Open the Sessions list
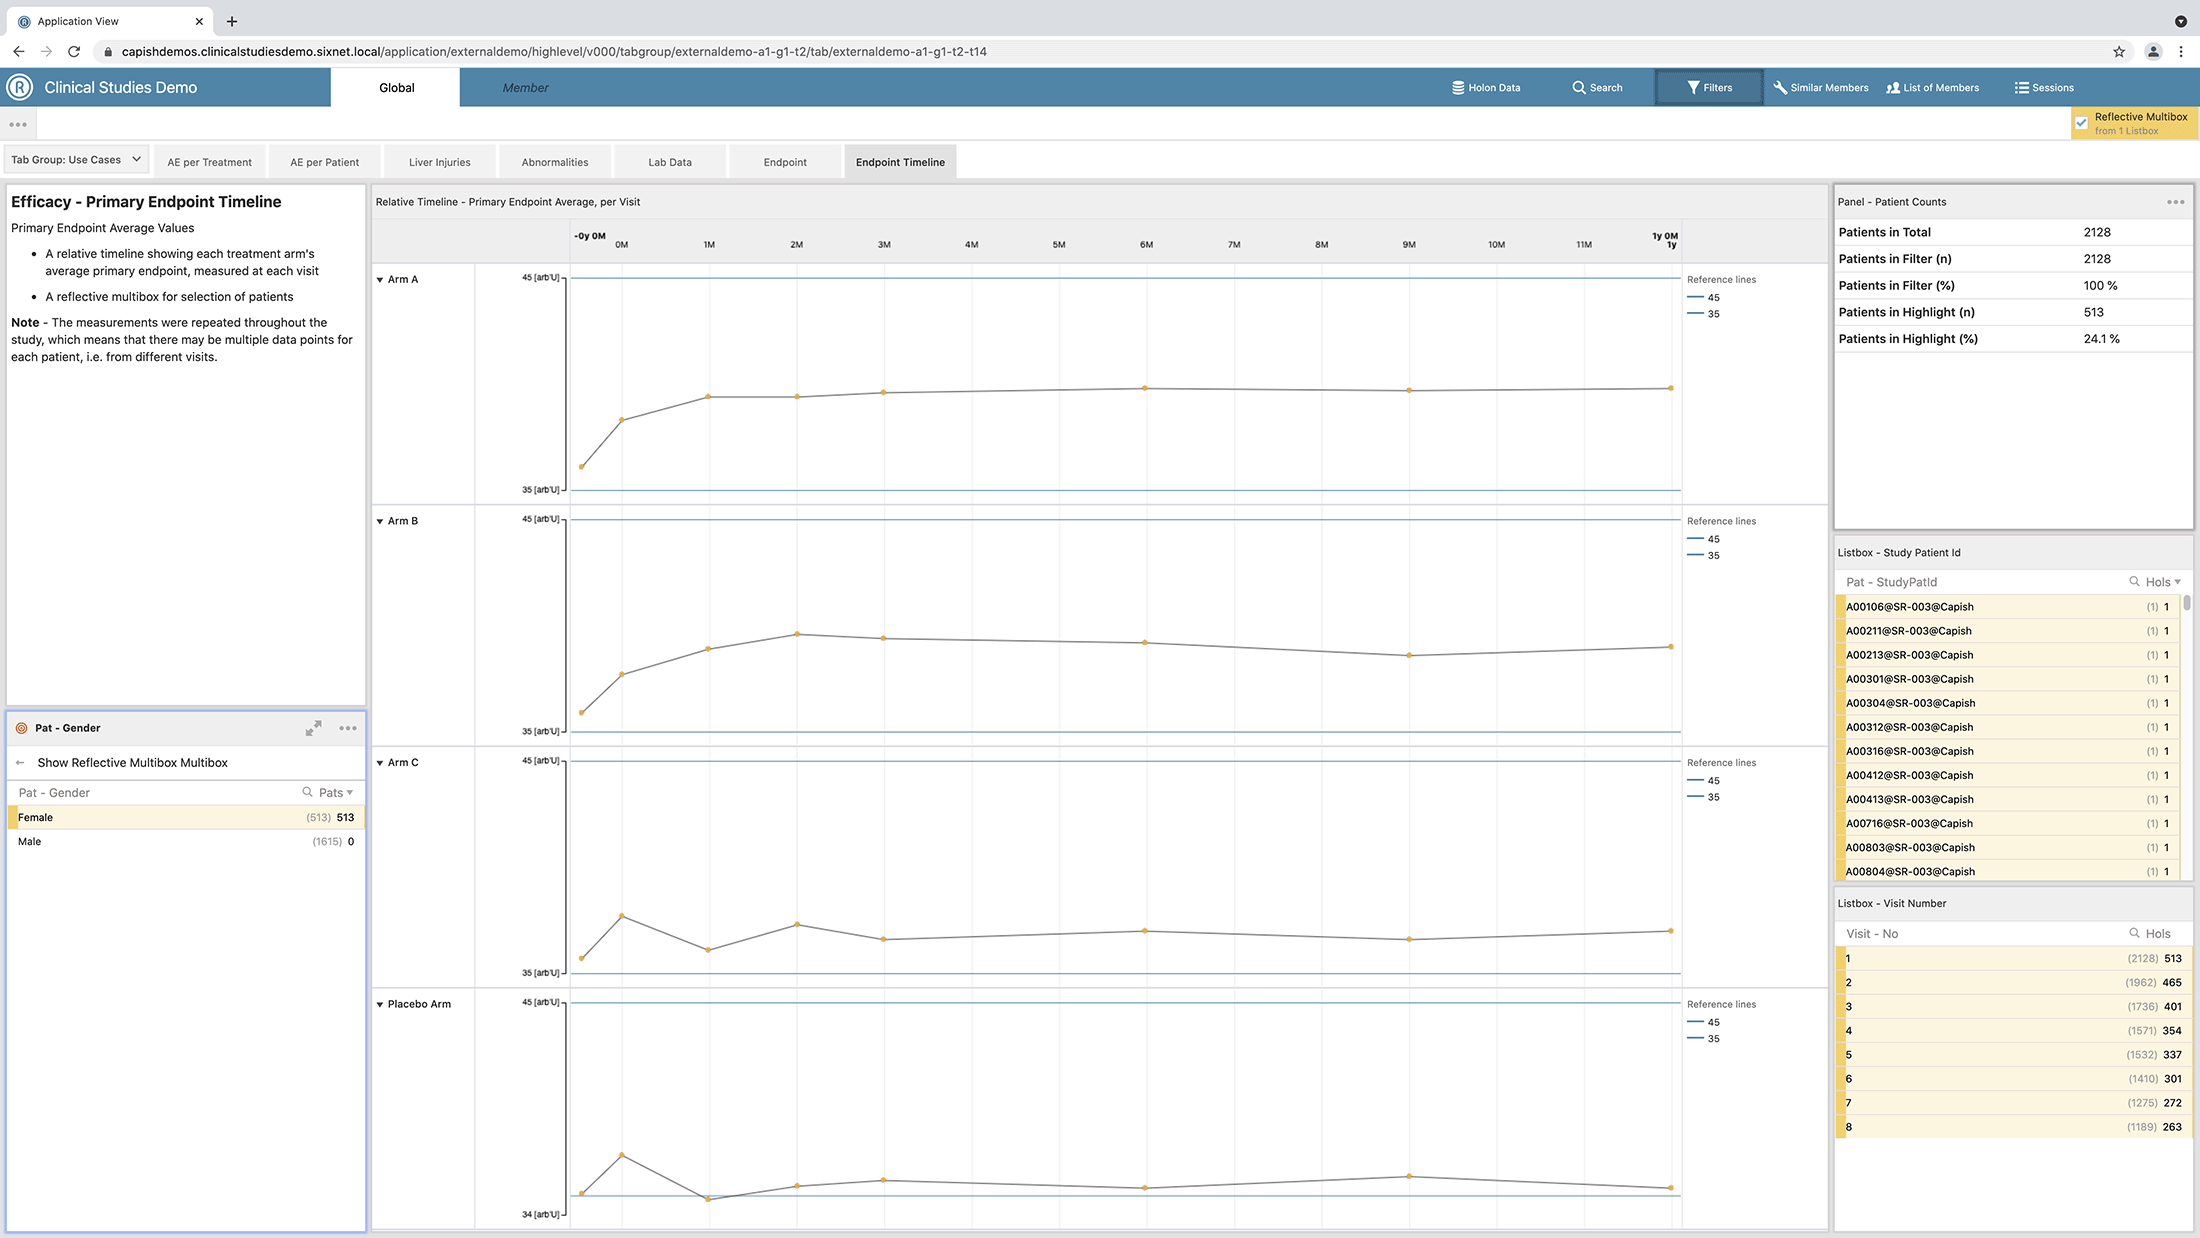 [2043, 88]
